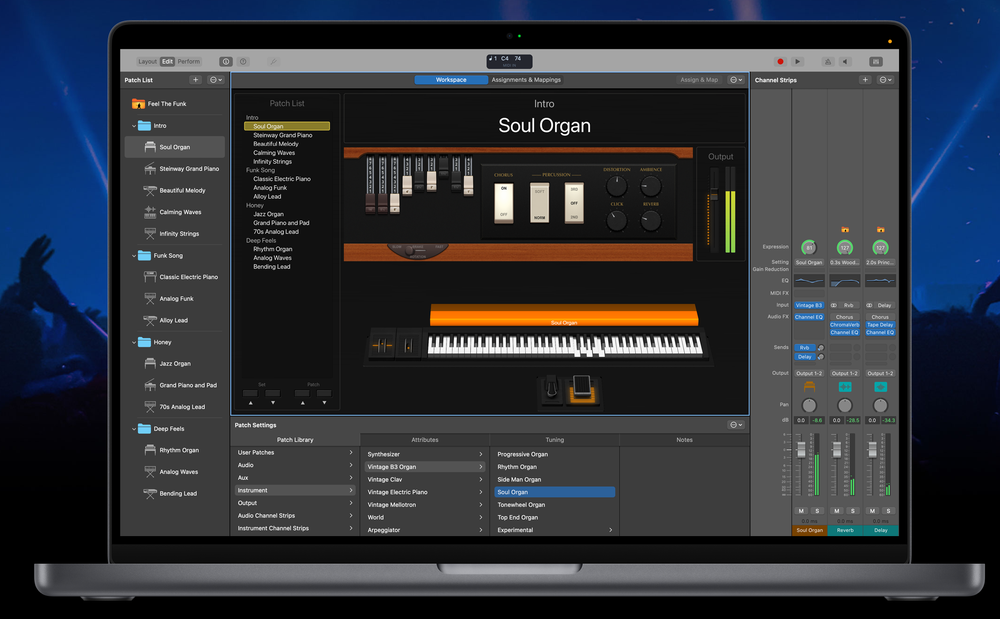Mute the Reverb channel strip
Screen dimensions: 1000x619
click(x=837, y=511)
